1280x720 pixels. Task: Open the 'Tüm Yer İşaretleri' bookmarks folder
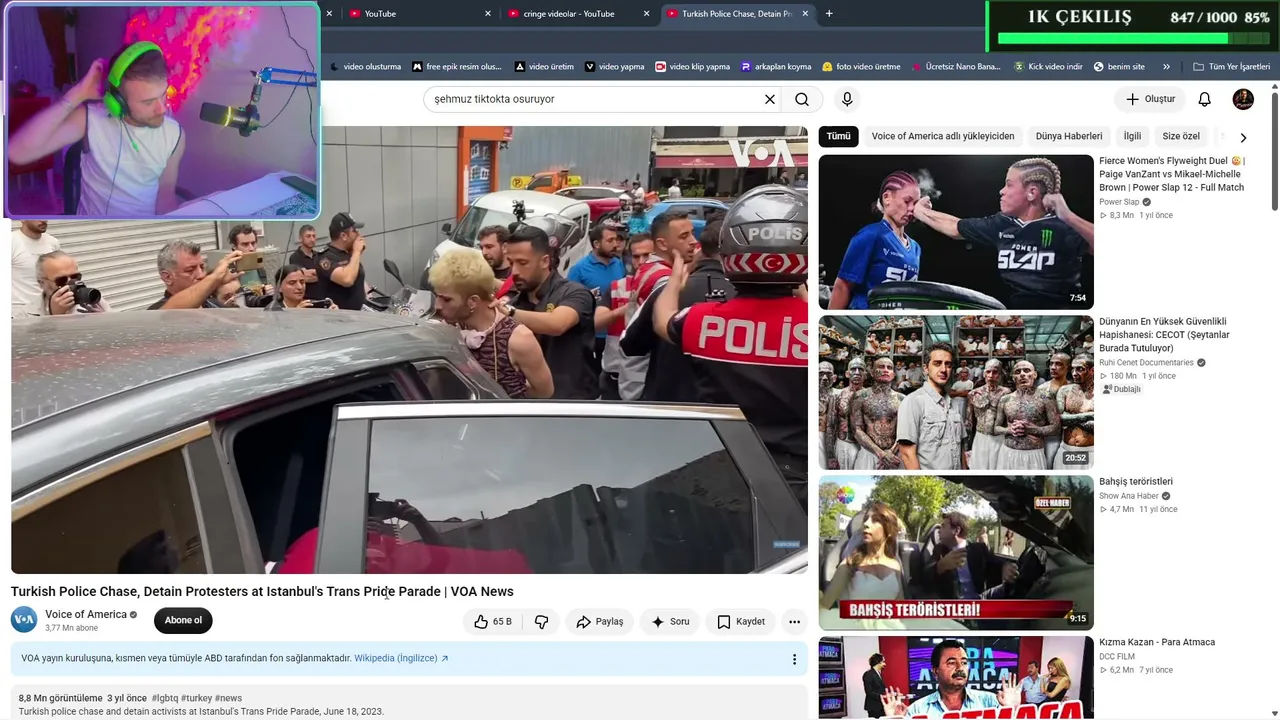(x=1231, y=67)
